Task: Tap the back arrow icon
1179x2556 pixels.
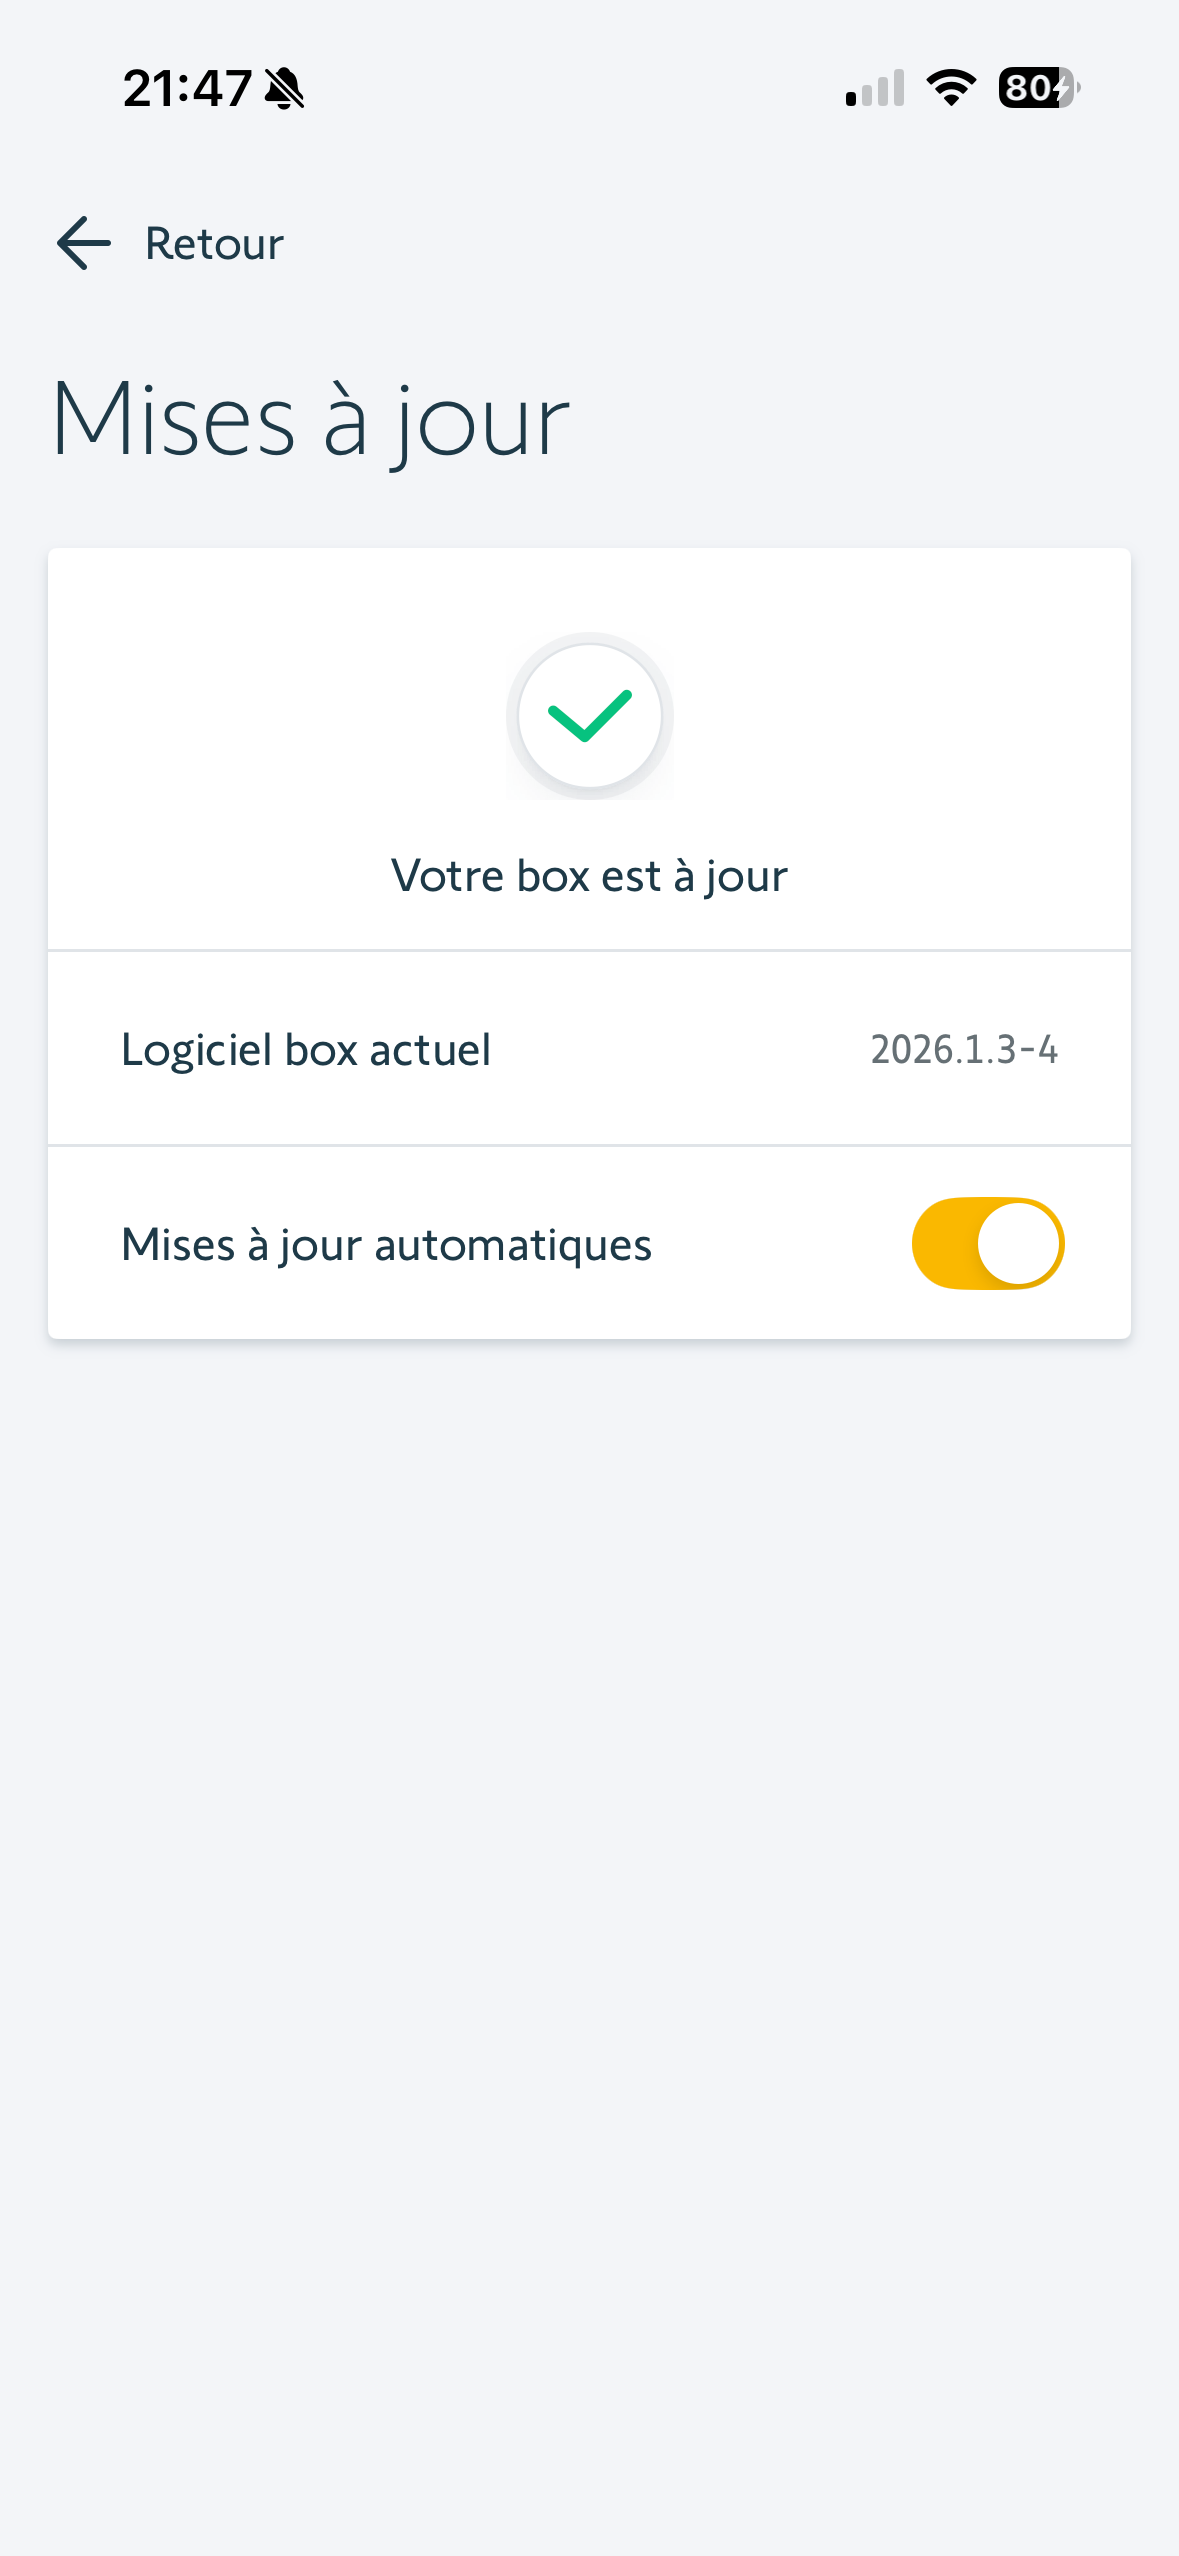Action: (84, 243)
